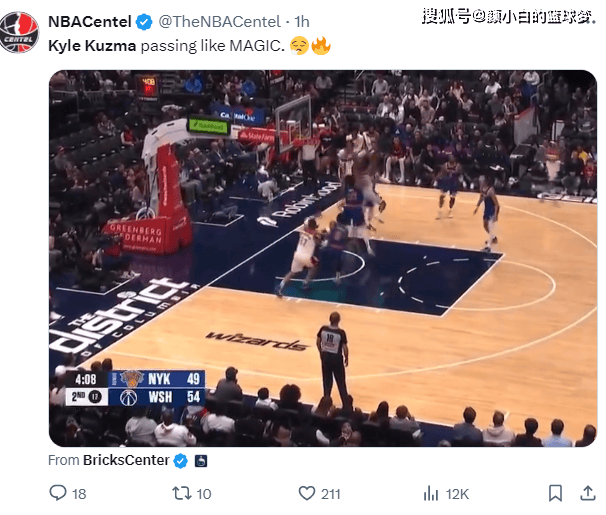Click the affiliate badge after BricksCenter
This screenshot has height=515, width=606.
[x=201, y=461]
